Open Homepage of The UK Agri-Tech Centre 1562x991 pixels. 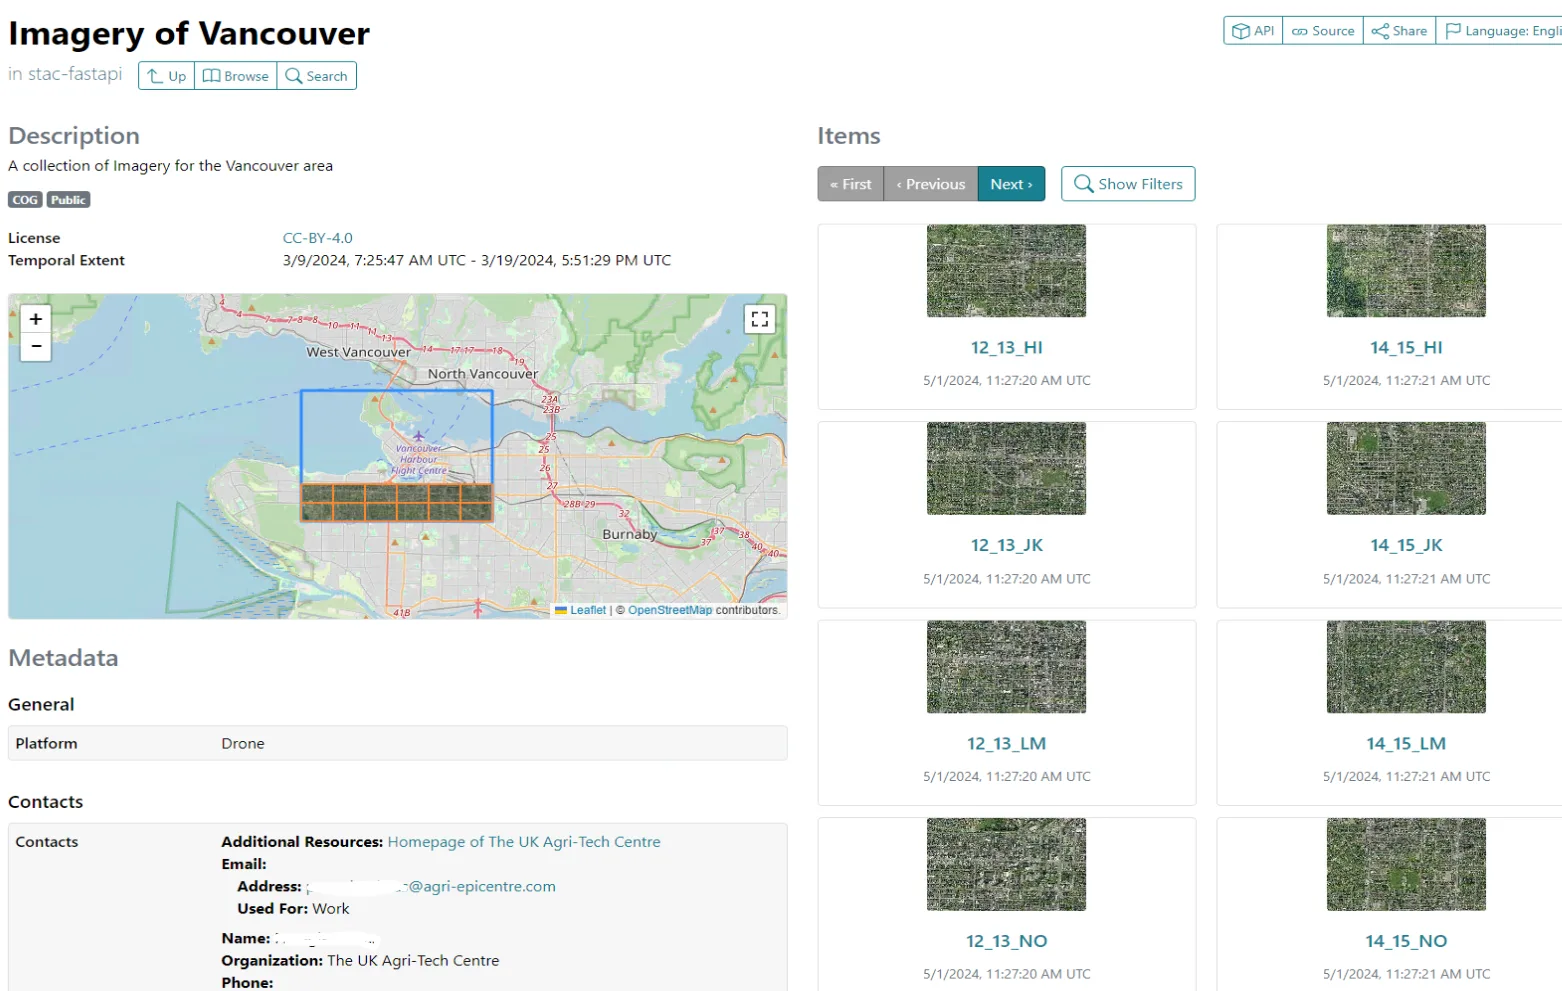(x=524, y=842)
